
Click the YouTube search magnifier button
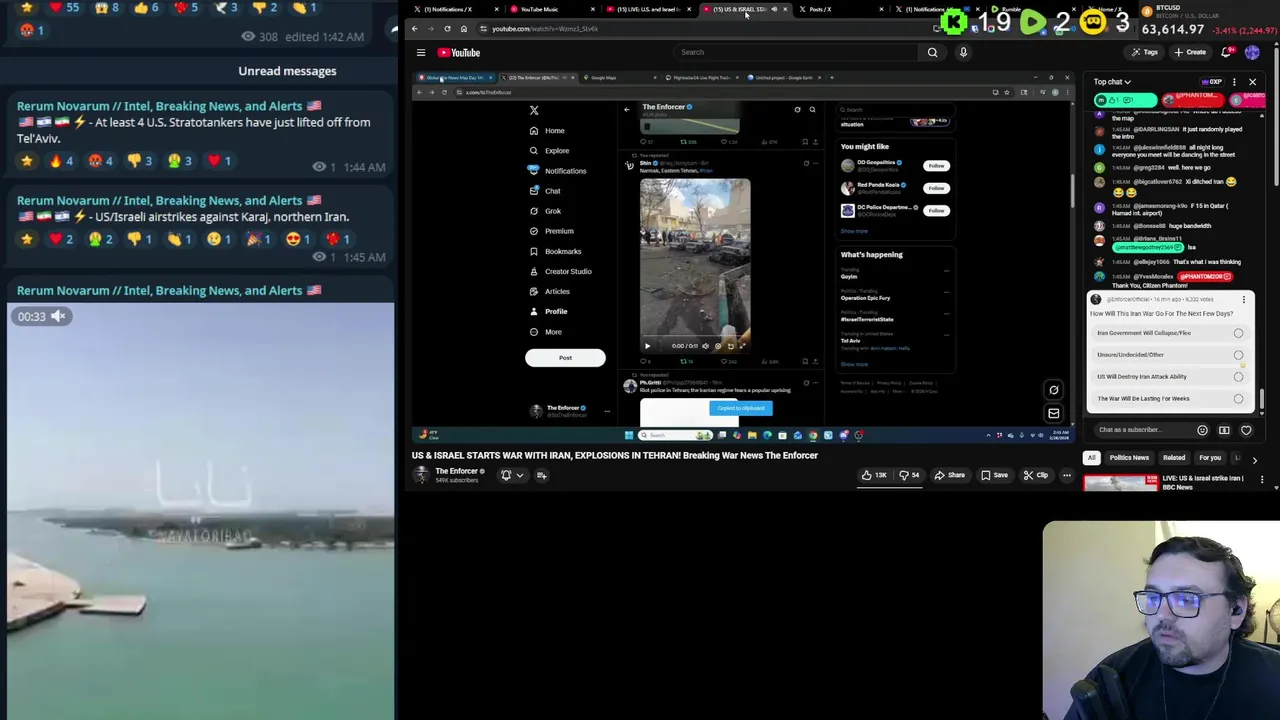pos(932,52)
